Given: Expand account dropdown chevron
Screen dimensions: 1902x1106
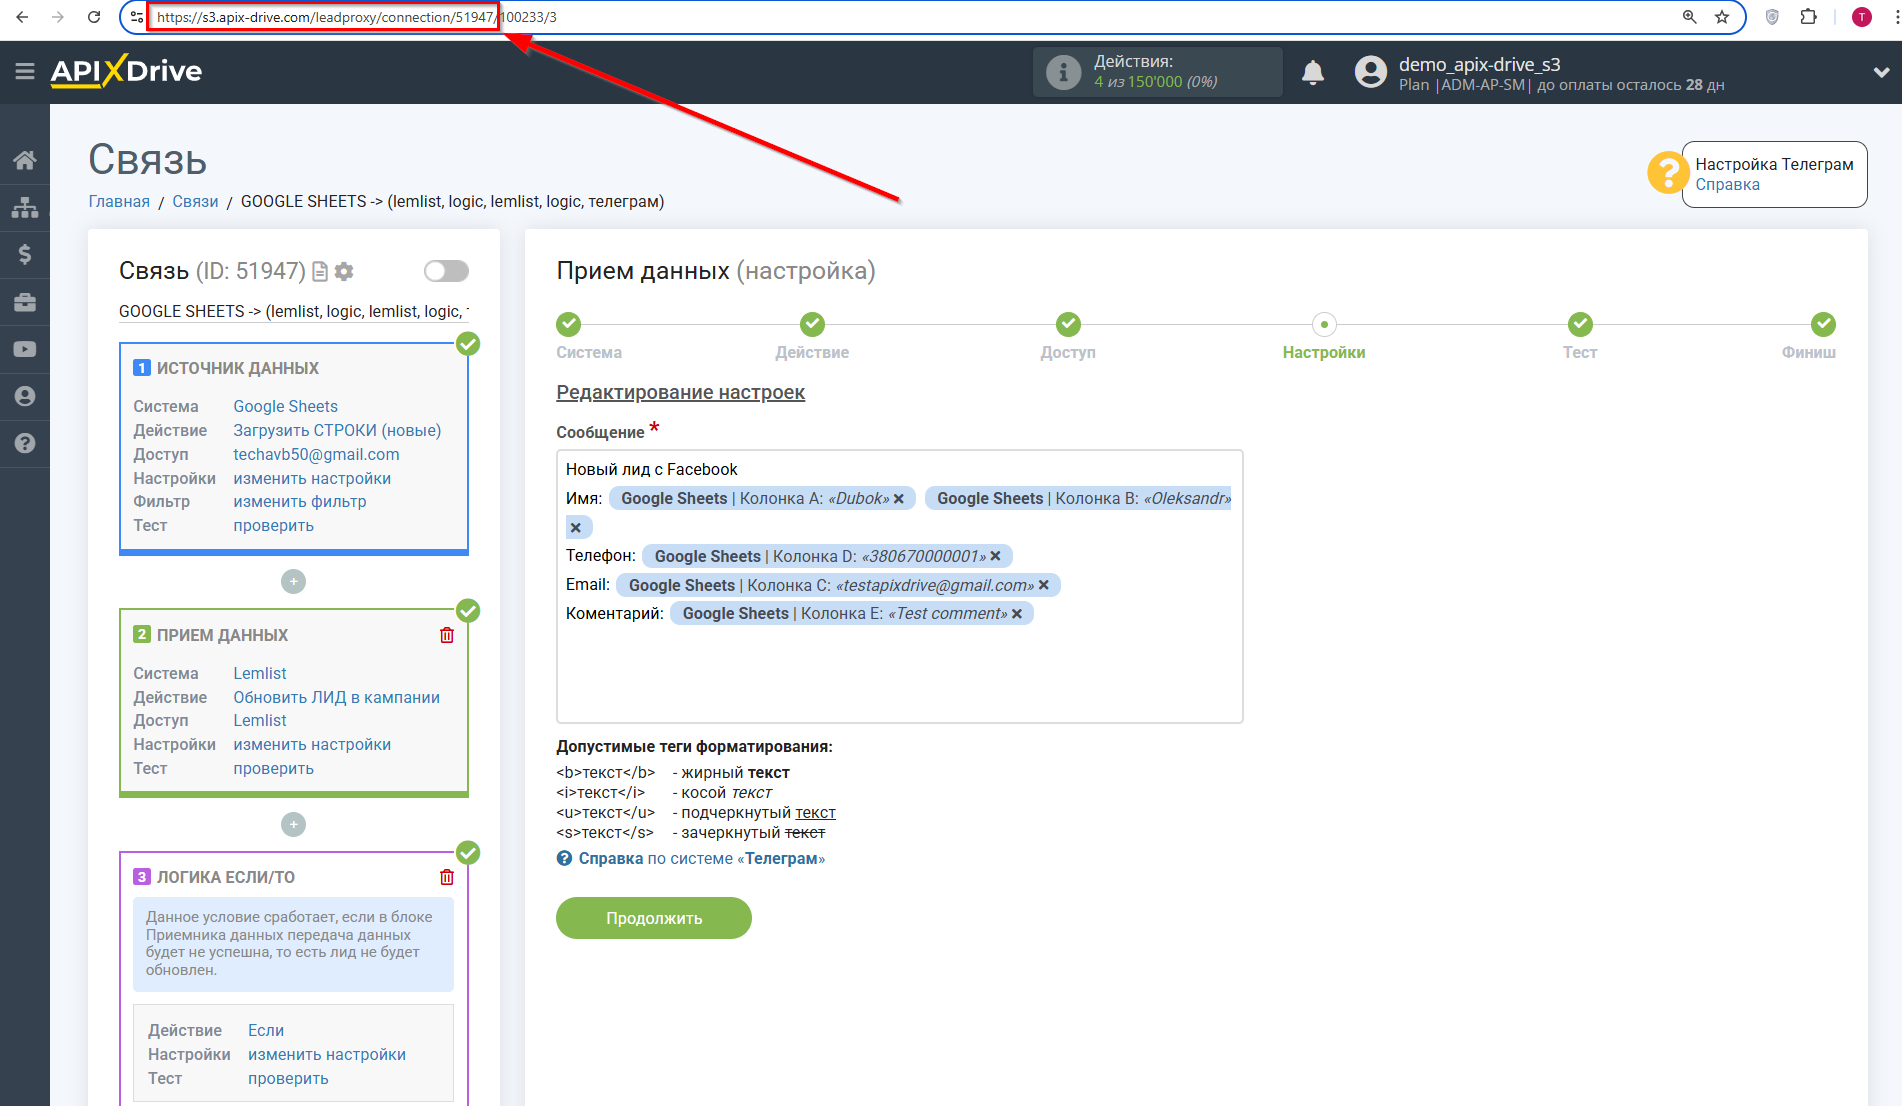Looking at the screenshot, I should (x=1881, y=72).
